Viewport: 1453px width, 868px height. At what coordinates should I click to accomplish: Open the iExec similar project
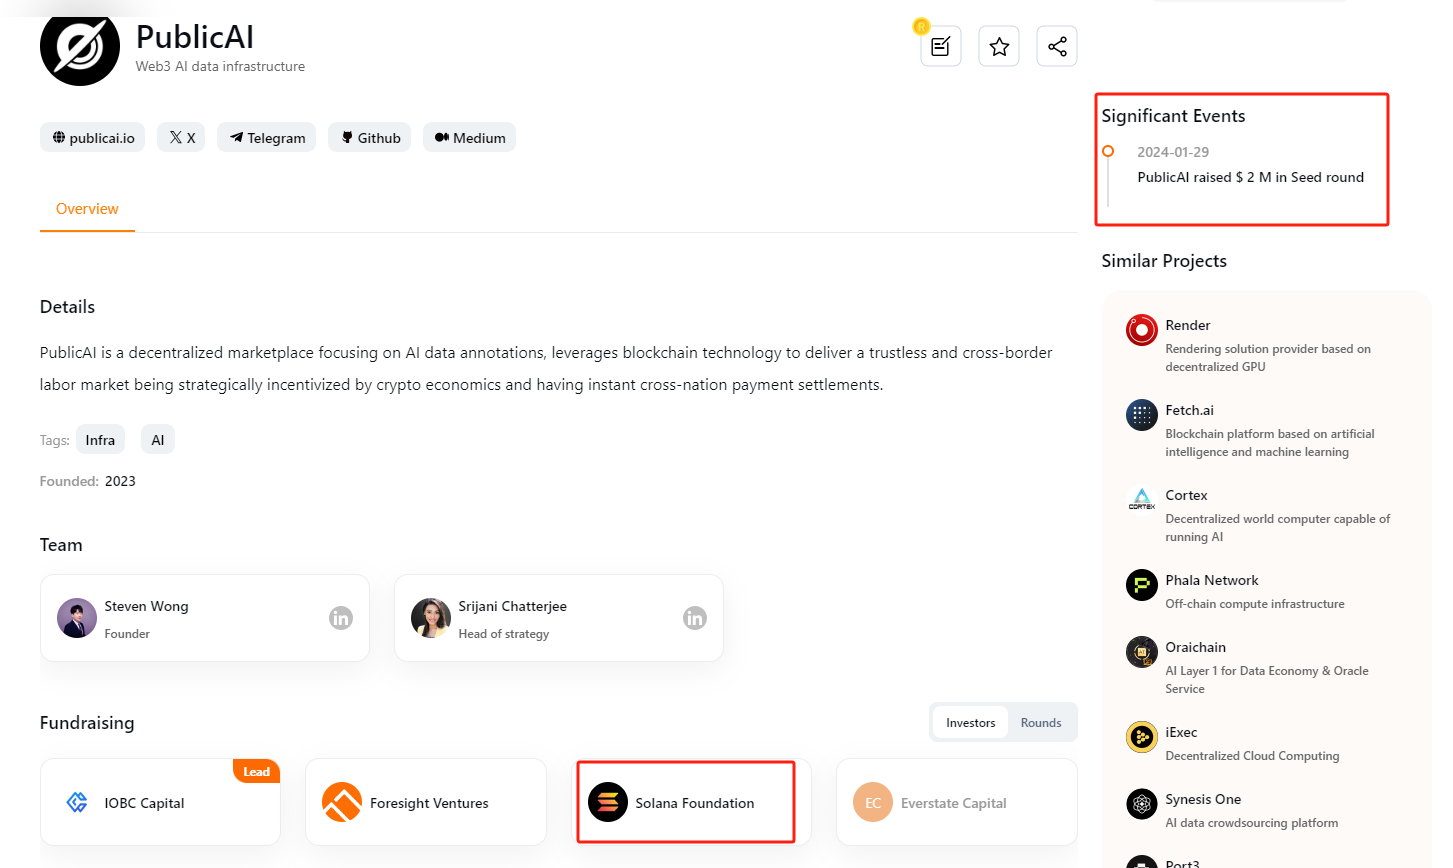click(1182, 732)
